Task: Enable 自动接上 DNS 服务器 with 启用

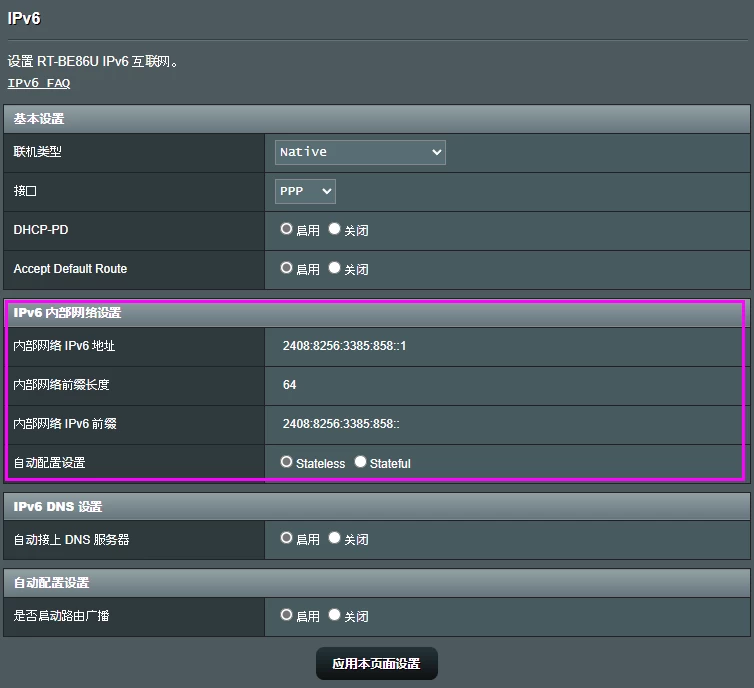Action: [x=287, y=538]
